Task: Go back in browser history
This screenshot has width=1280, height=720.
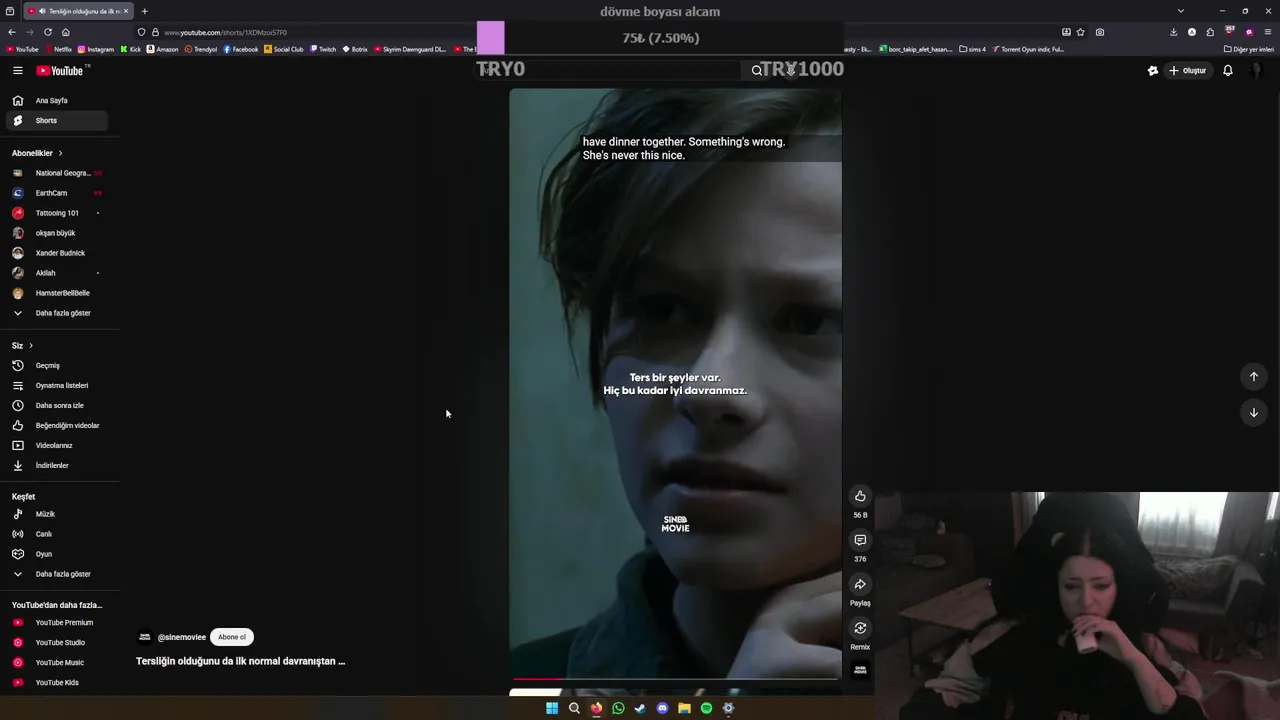Action: (x=12, y=32)
